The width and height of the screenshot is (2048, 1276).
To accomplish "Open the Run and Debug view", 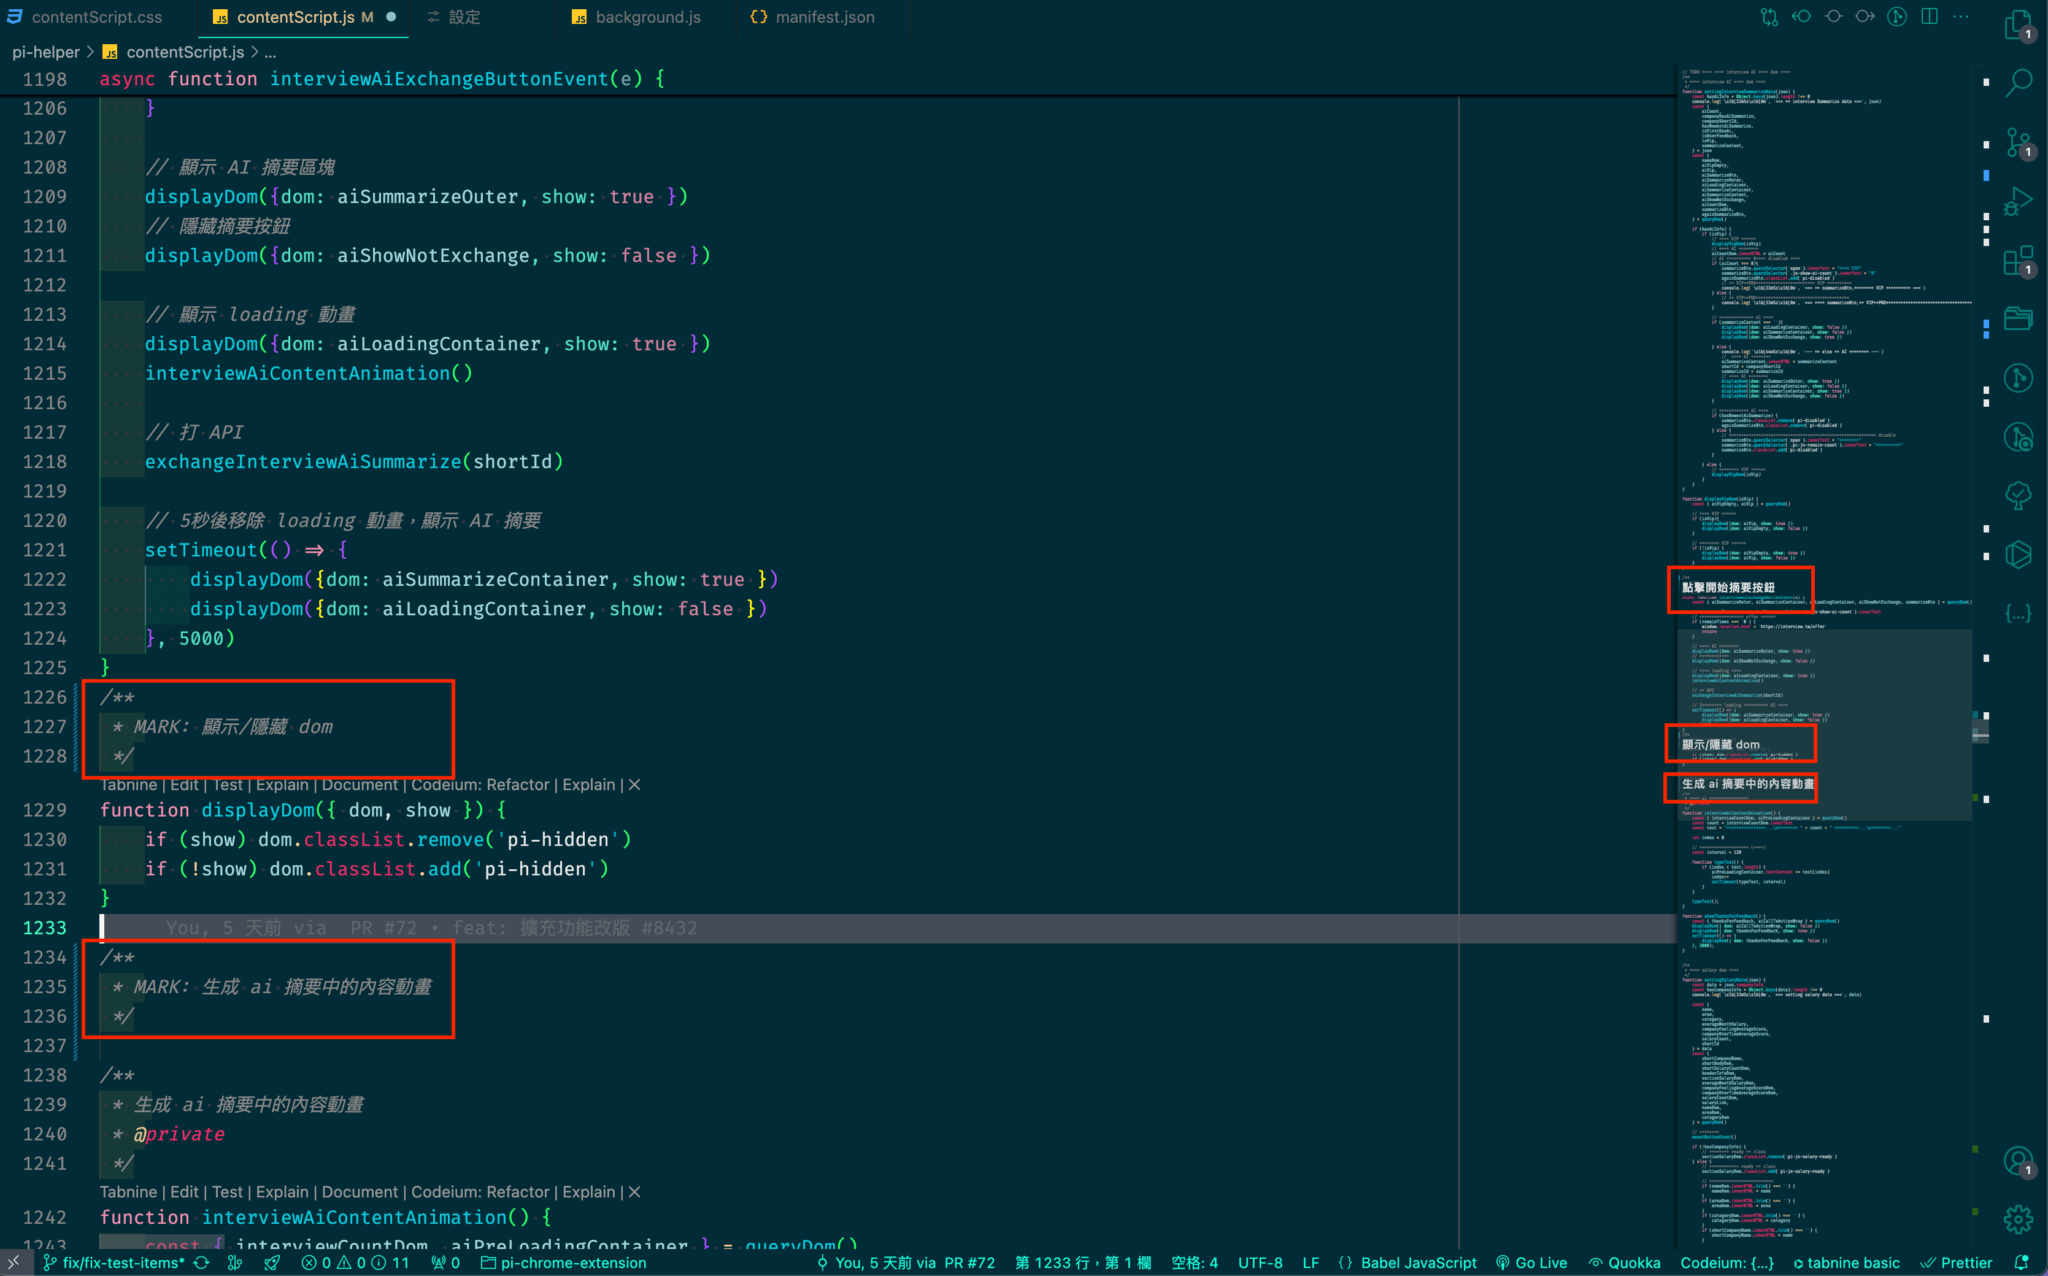I will pyautogui.click(x=2019, y=199).
